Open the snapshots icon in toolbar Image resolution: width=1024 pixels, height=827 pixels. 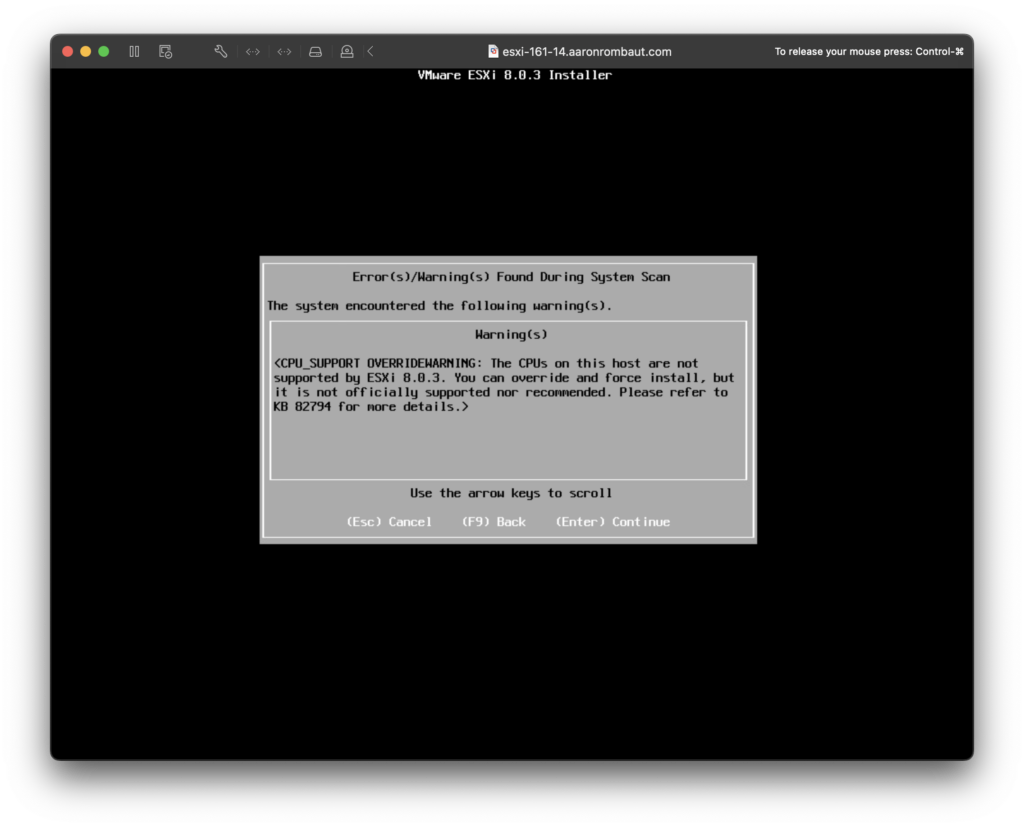[x=165, y=51]
